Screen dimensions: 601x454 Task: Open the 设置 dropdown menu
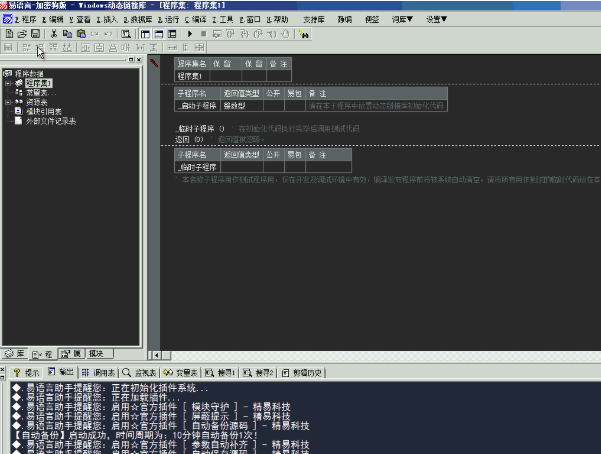[437, 19]
